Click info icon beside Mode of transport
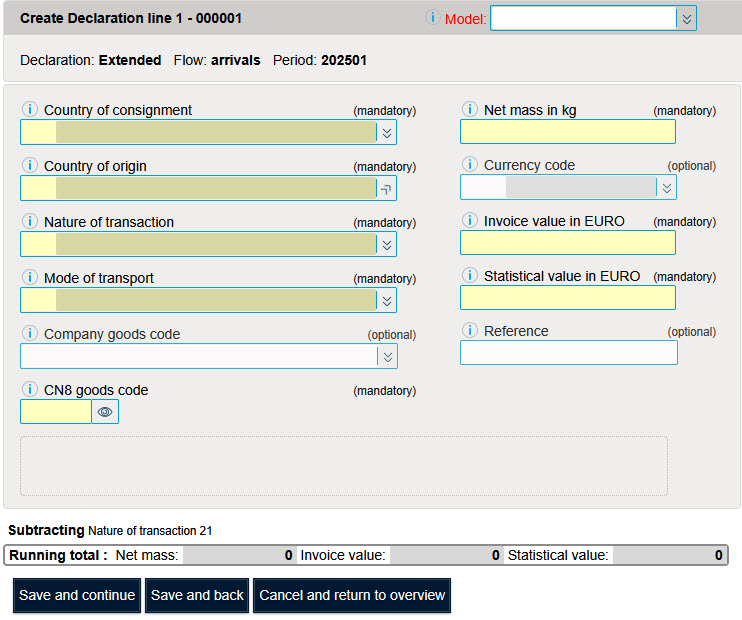Viewport: 742px width, 620px height. click(x=29, y=278)
